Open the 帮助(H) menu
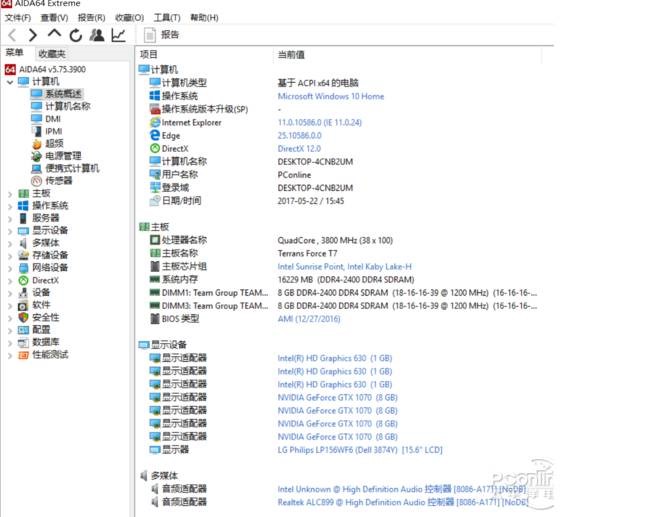 [204, 18]
